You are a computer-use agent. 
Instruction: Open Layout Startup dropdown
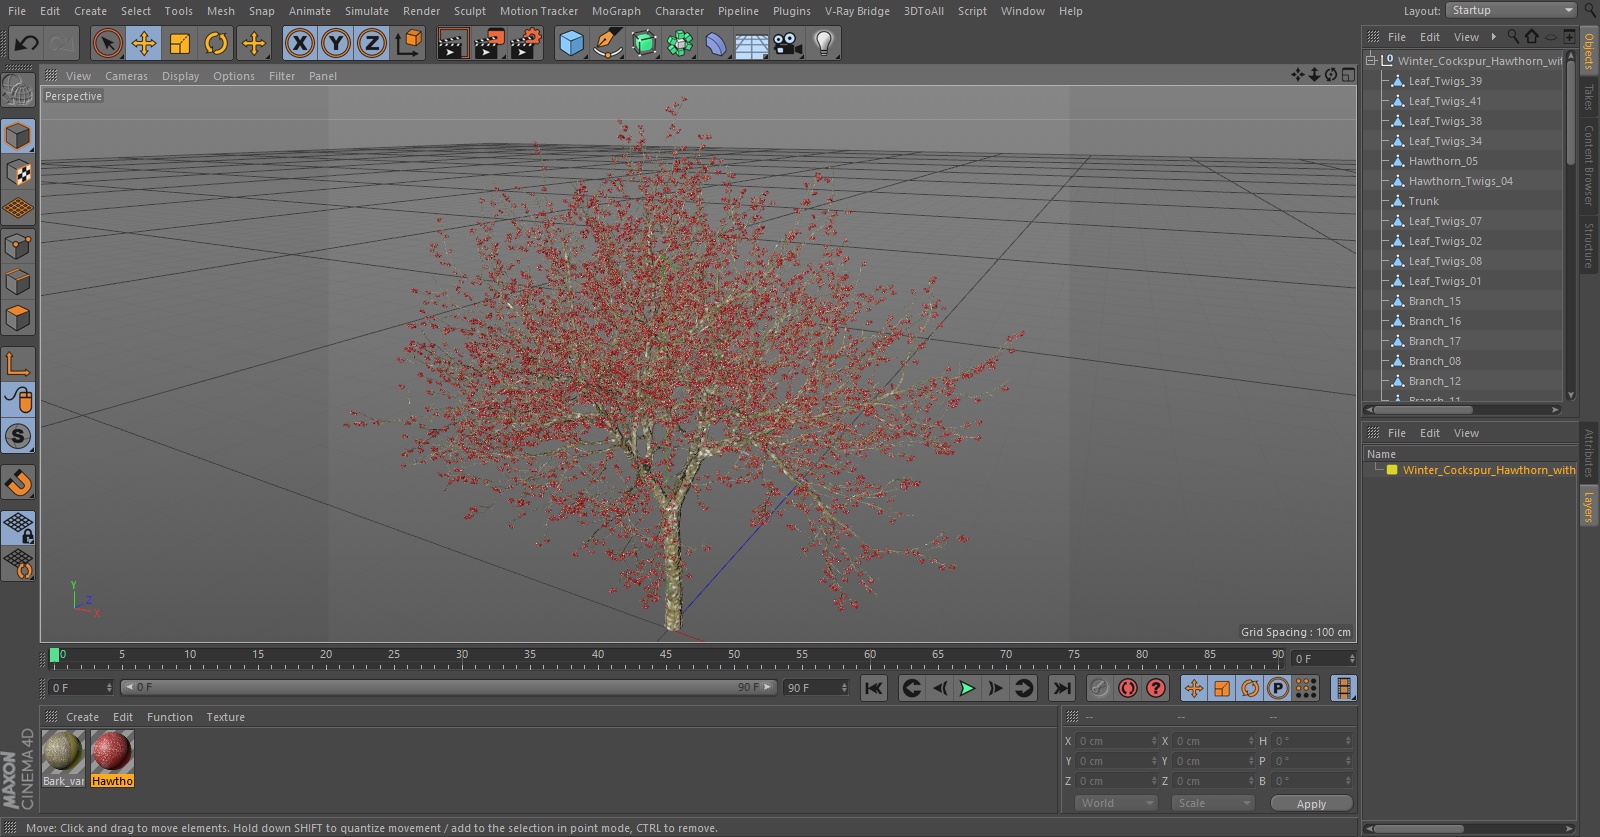[1511, 10]
